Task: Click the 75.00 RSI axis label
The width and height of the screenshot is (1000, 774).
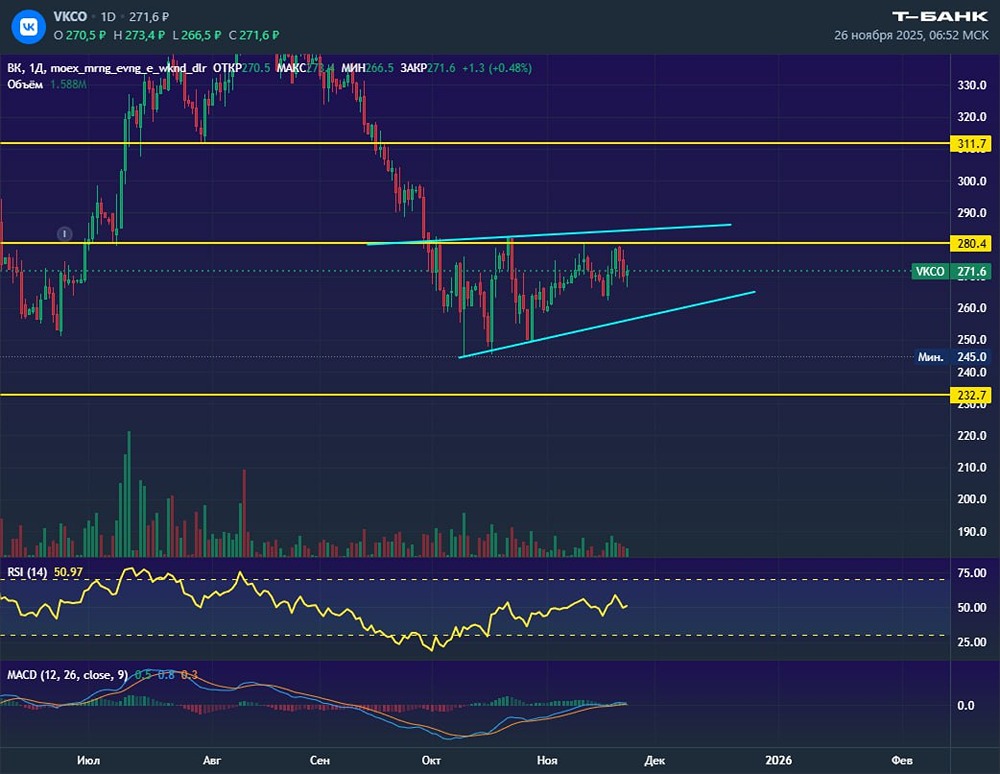Action: point(971,573)
